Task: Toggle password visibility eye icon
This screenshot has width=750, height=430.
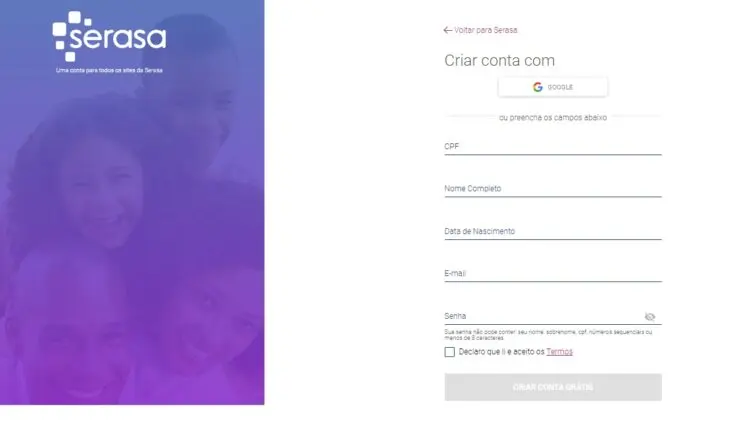Action: (x=650, y=317)
